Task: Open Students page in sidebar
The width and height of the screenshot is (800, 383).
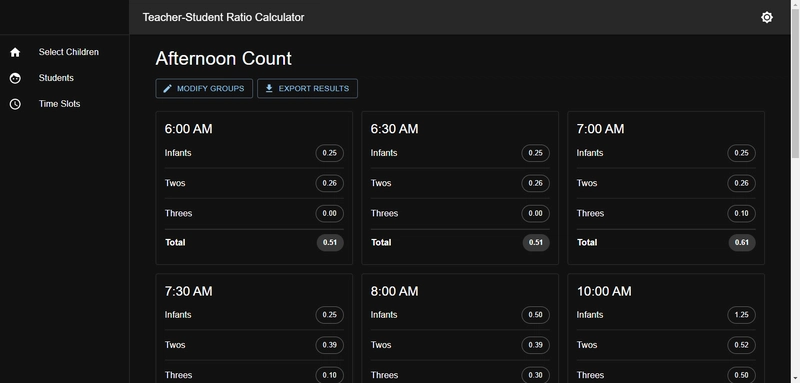Action: (64, 78)
